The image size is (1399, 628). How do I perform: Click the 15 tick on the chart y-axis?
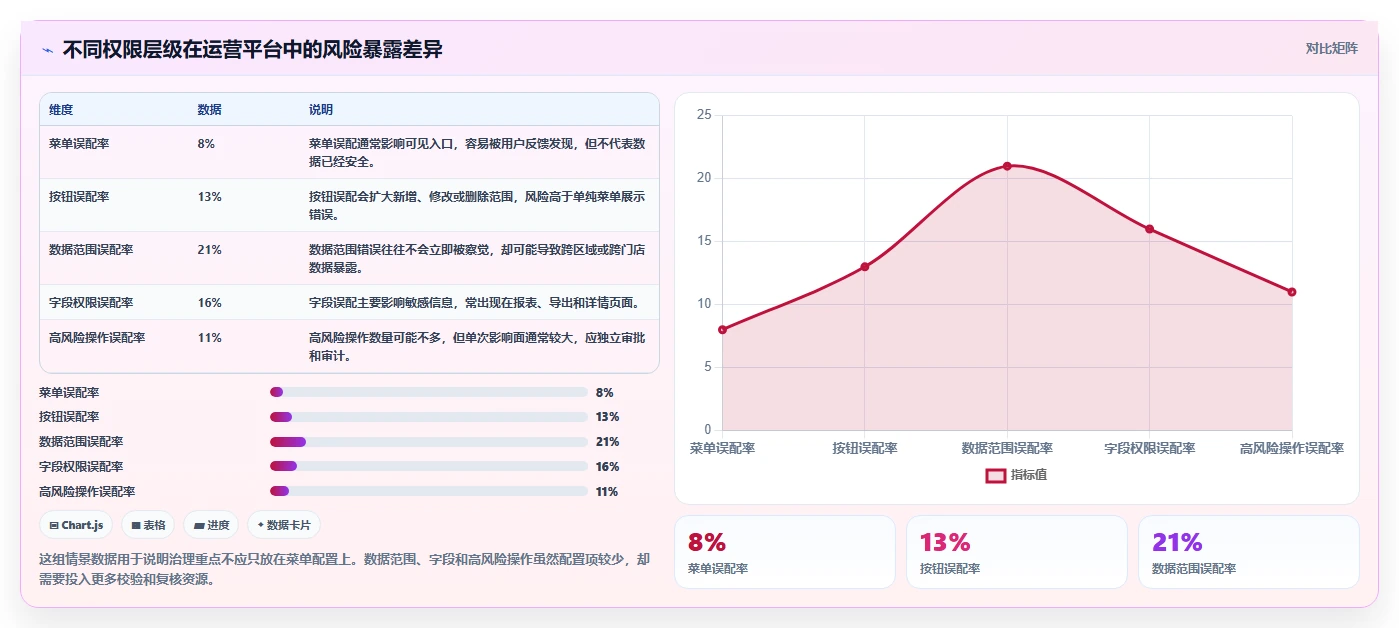click(704, 241)
